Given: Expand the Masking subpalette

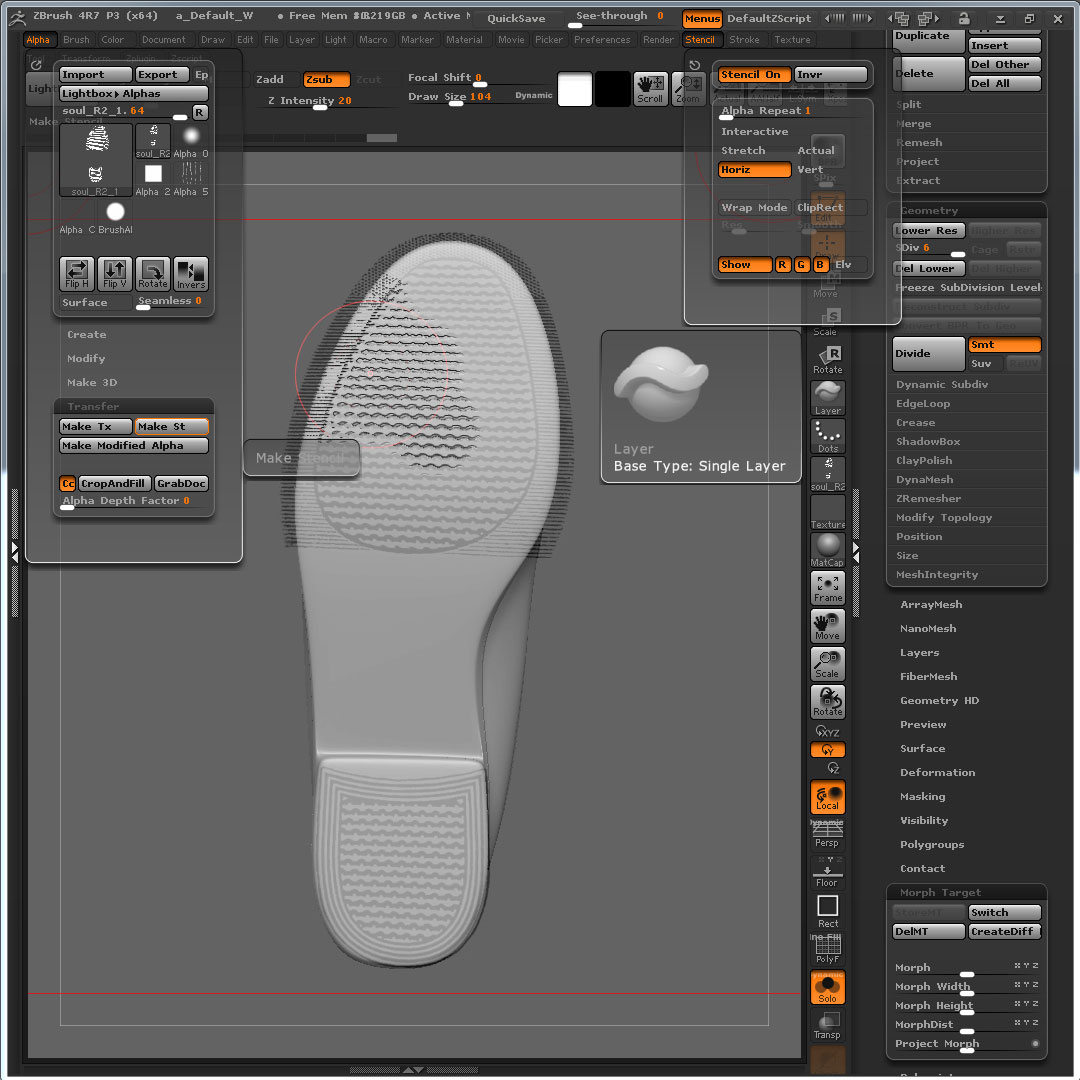Looking at the screenshot, I should [x=922, y=797].
